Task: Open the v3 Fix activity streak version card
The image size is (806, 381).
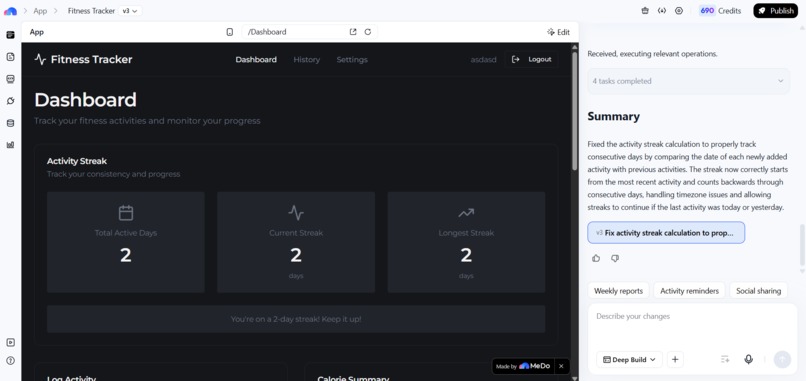Action: click(x=666, y=232)
